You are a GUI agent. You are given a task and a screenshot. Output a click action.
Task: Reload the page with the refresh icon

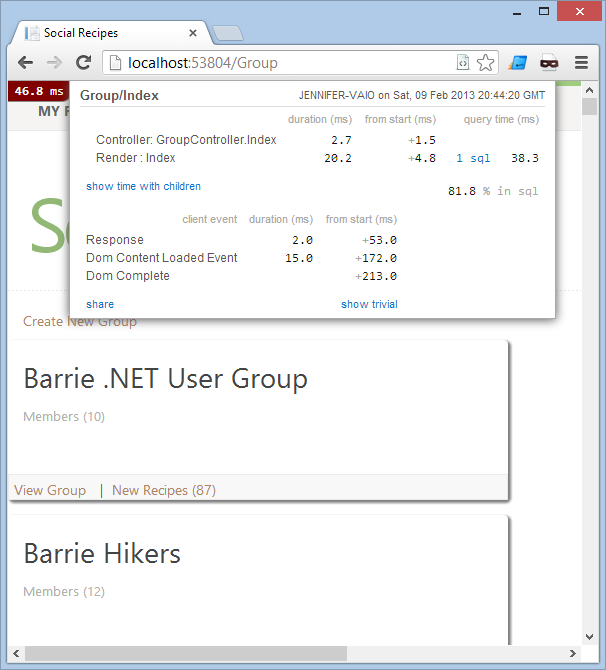84,63
